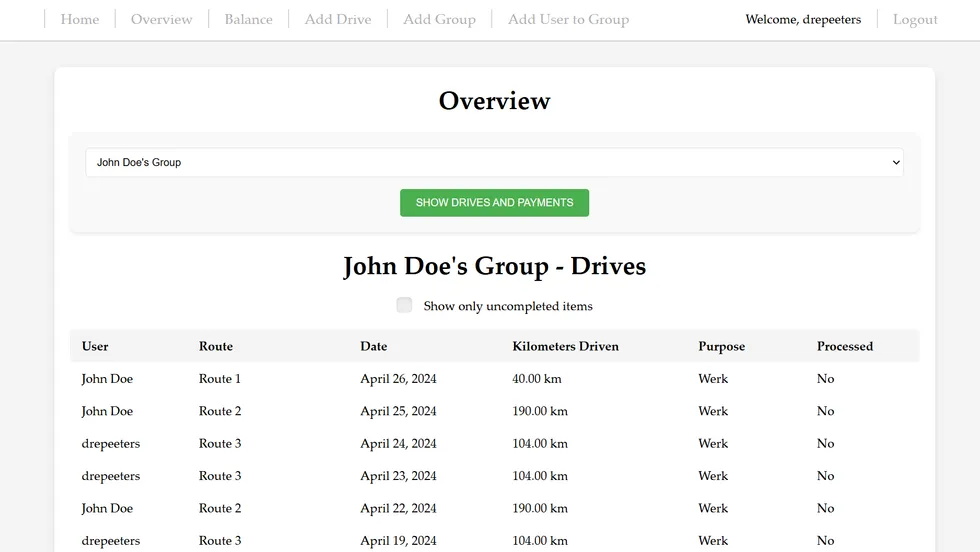Click 40.00 km value
This screenshot has height=552, width=980.
coord(537,379)
